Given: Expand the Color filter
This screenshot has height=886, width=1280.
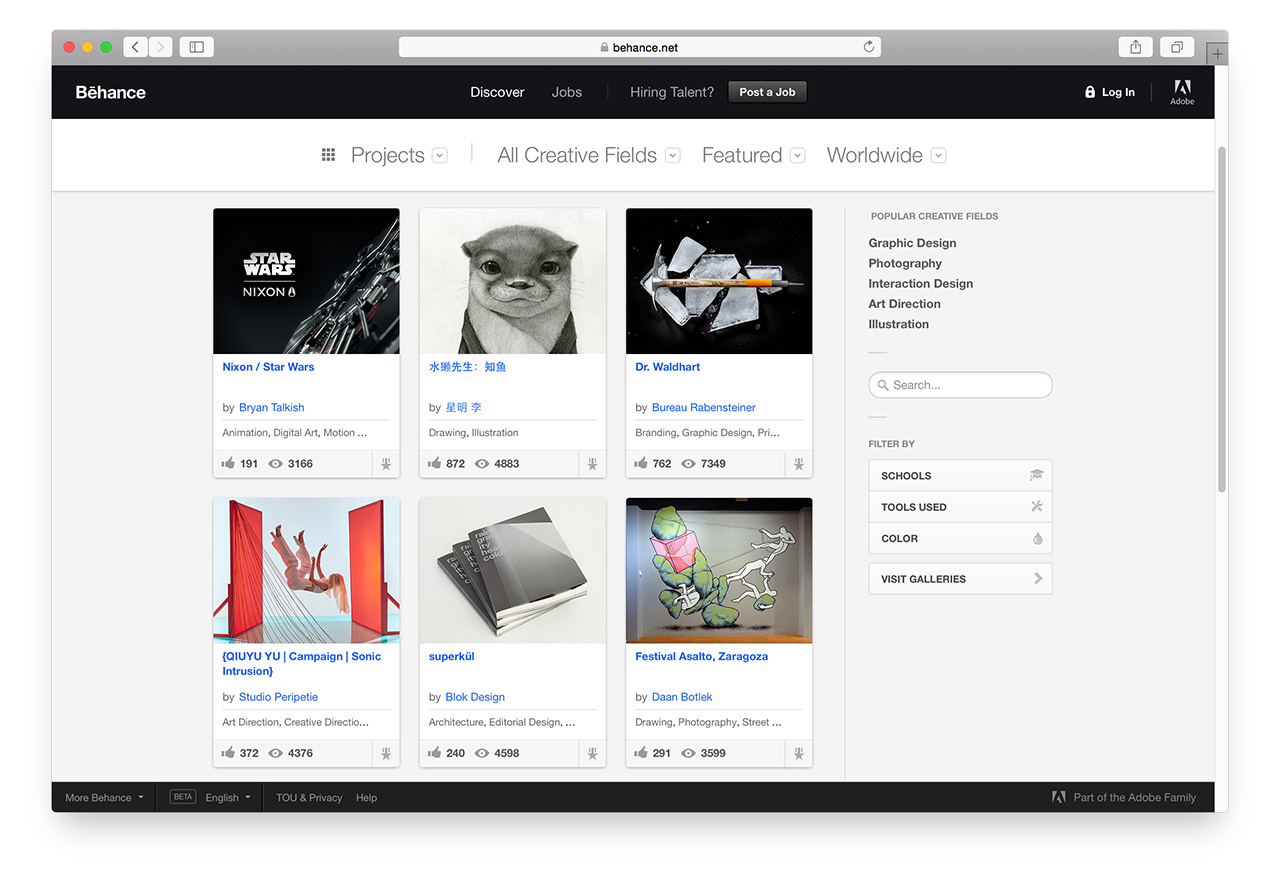Looking at the screenshot, I should coord(960,538).
